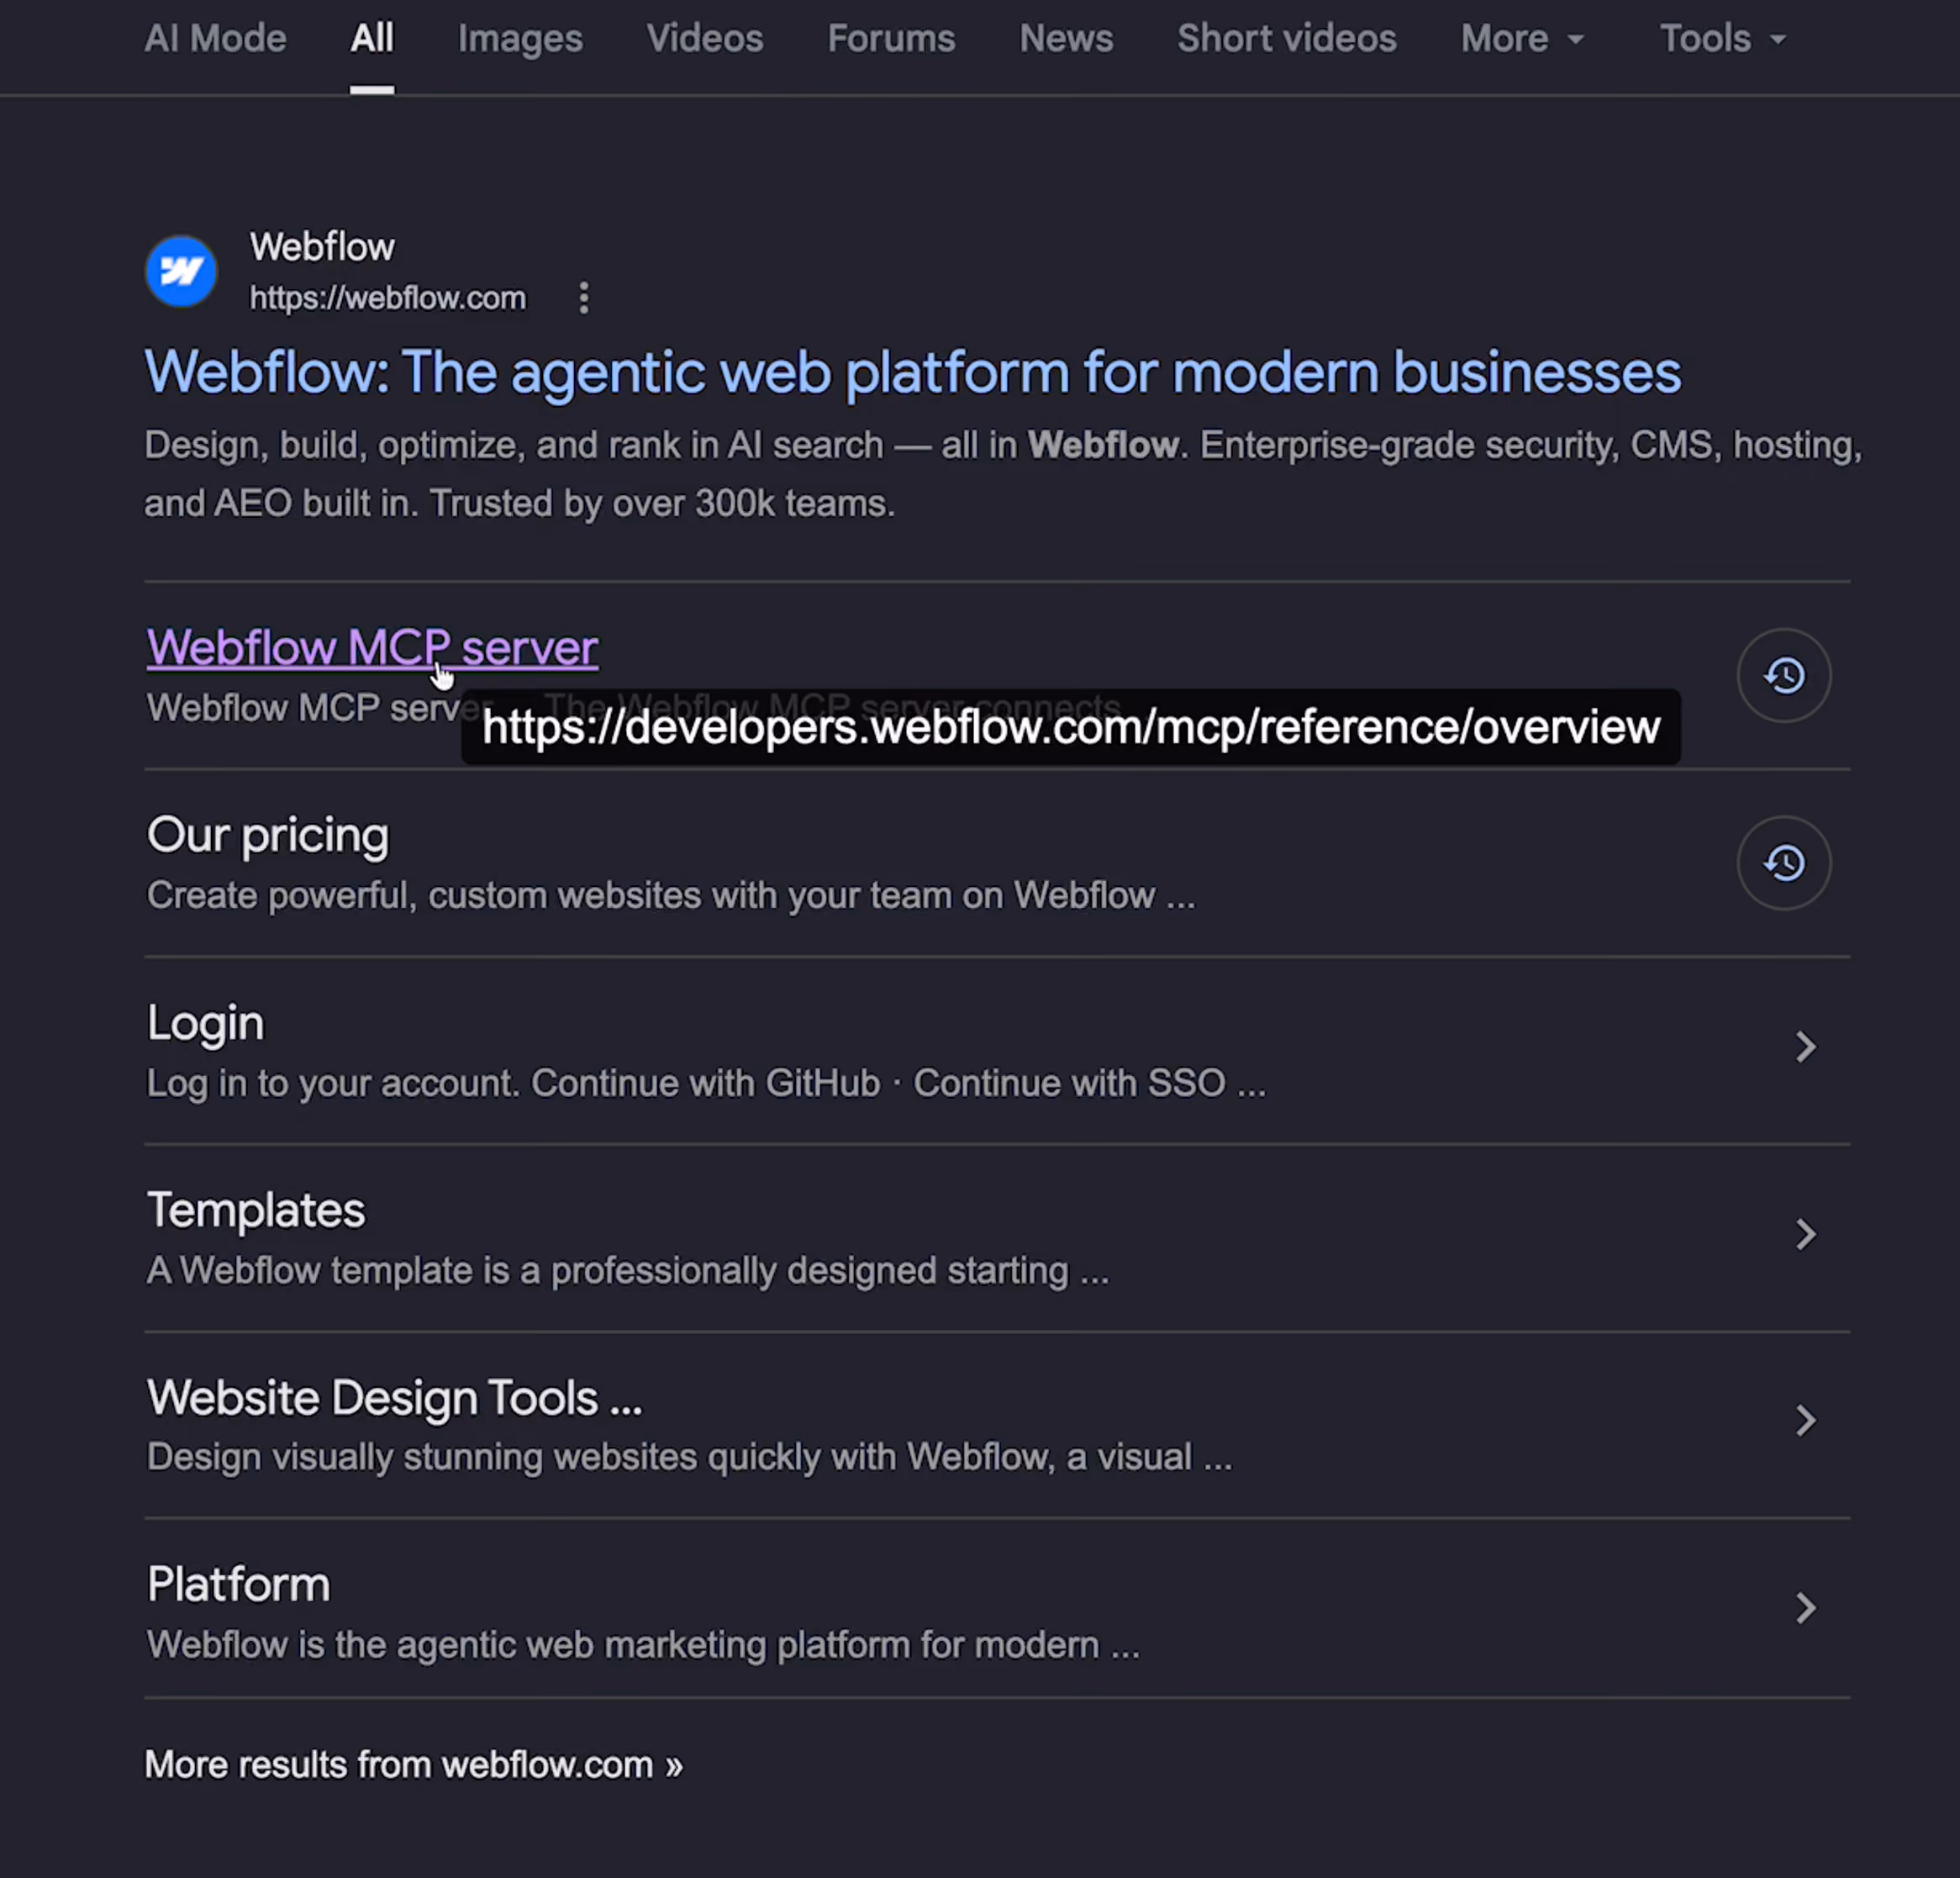Expand the Website Design Tools chevron
This screenshot has height=1878, width=1960.
click(1805, 1420)
